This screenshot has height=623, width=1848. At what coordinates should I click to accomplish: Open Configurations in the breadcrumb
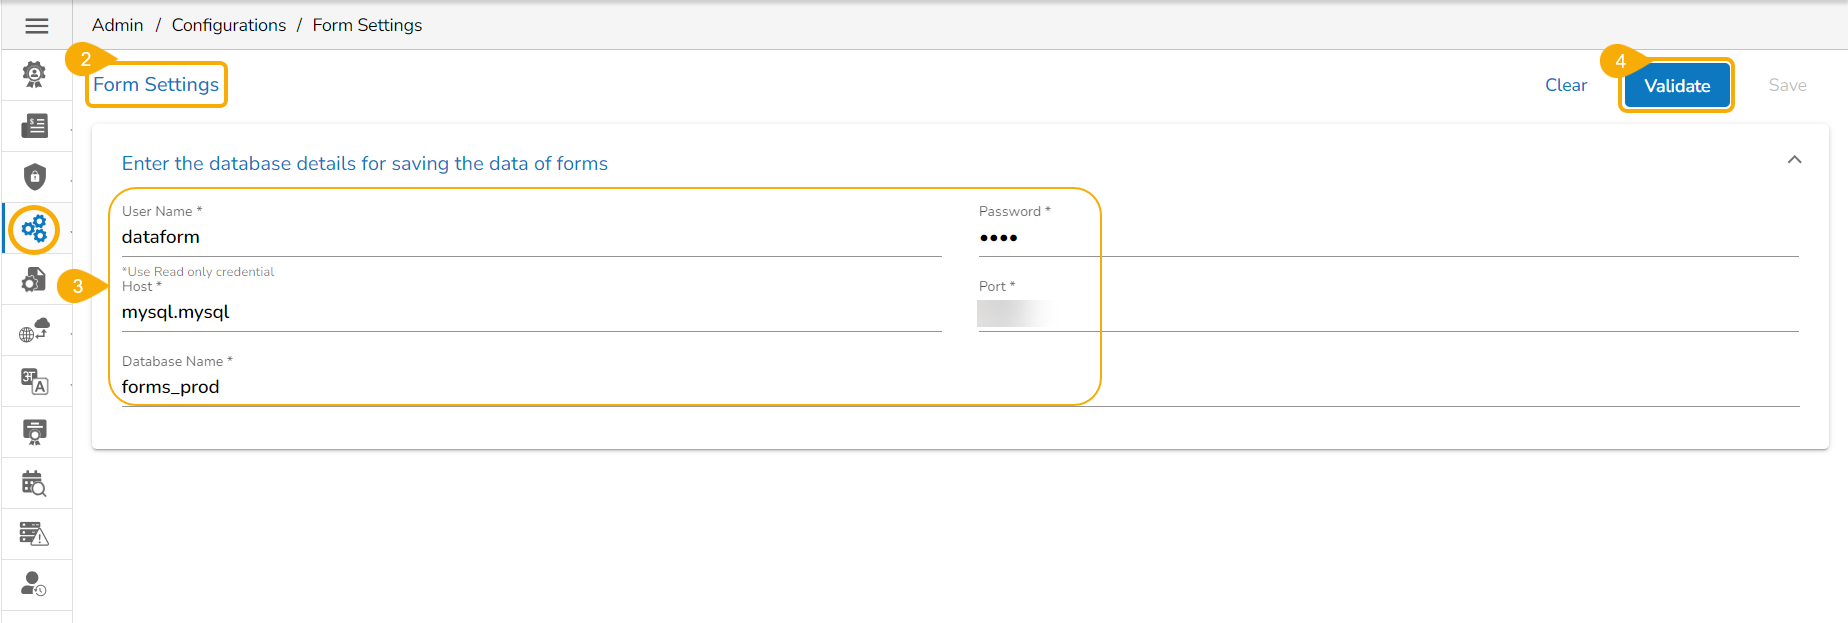point(229,25)
